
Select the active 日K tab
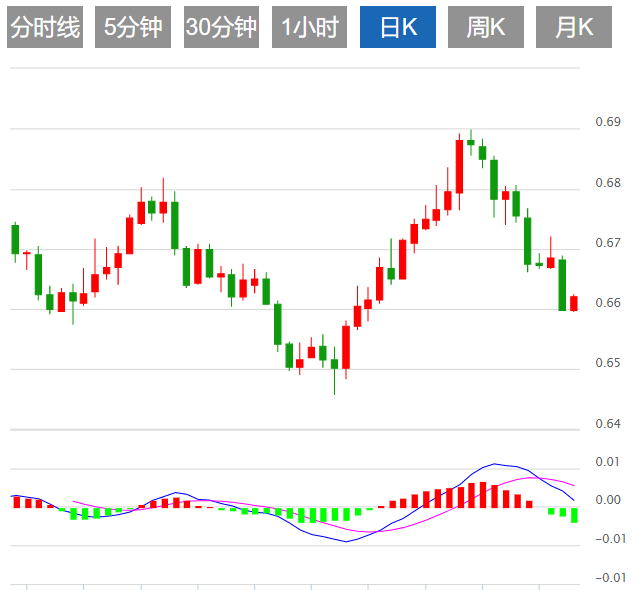pos(398,27)
